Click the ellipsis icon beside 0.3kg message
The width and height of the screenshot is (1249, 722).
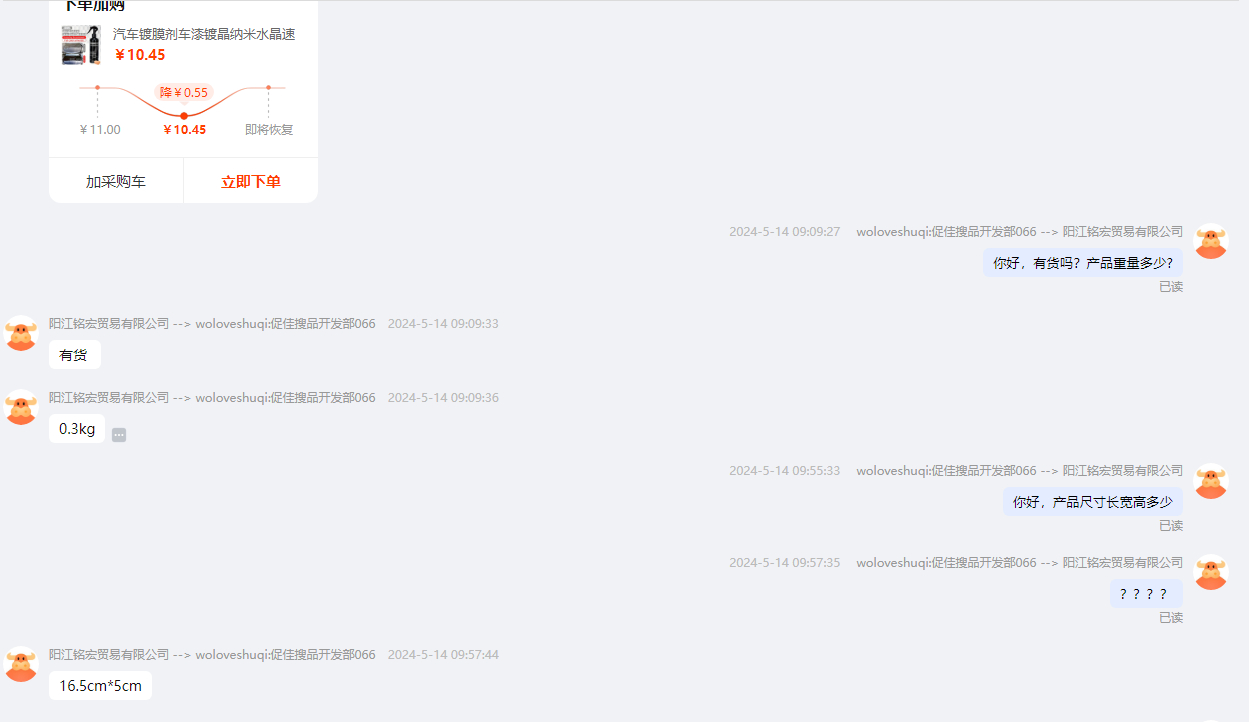[119, 435]
